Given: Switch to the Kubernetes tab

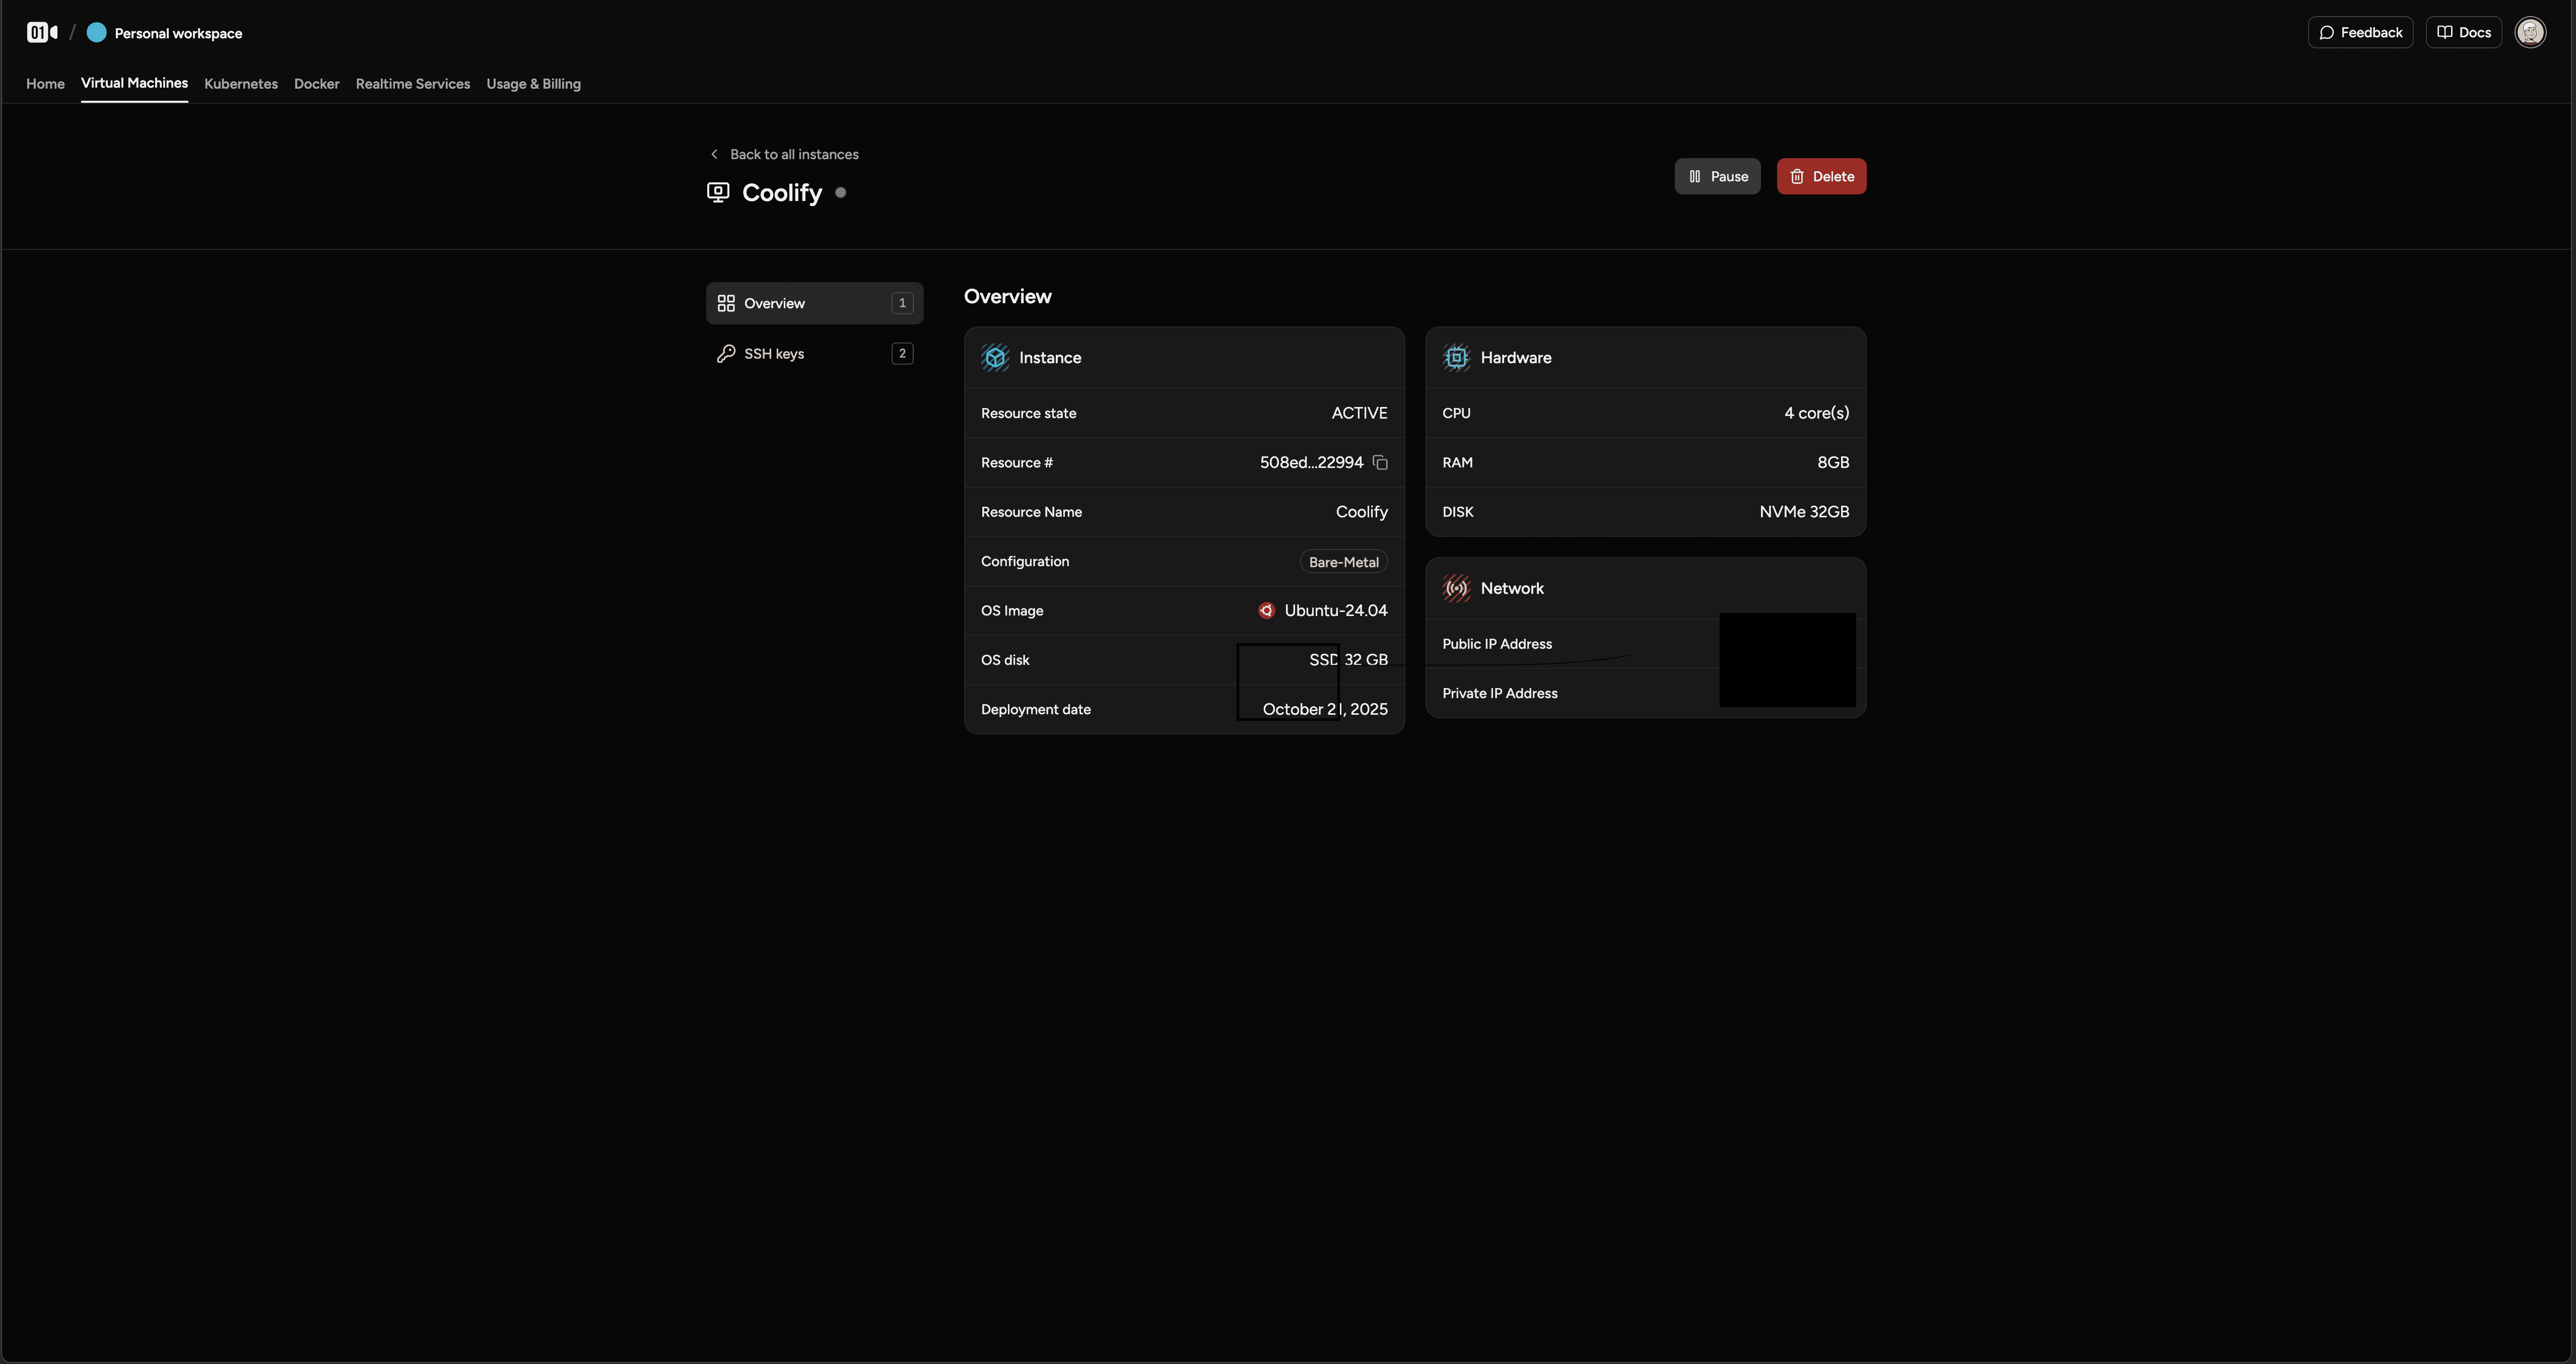Looking at the screenshot, I should click(241, 84).
